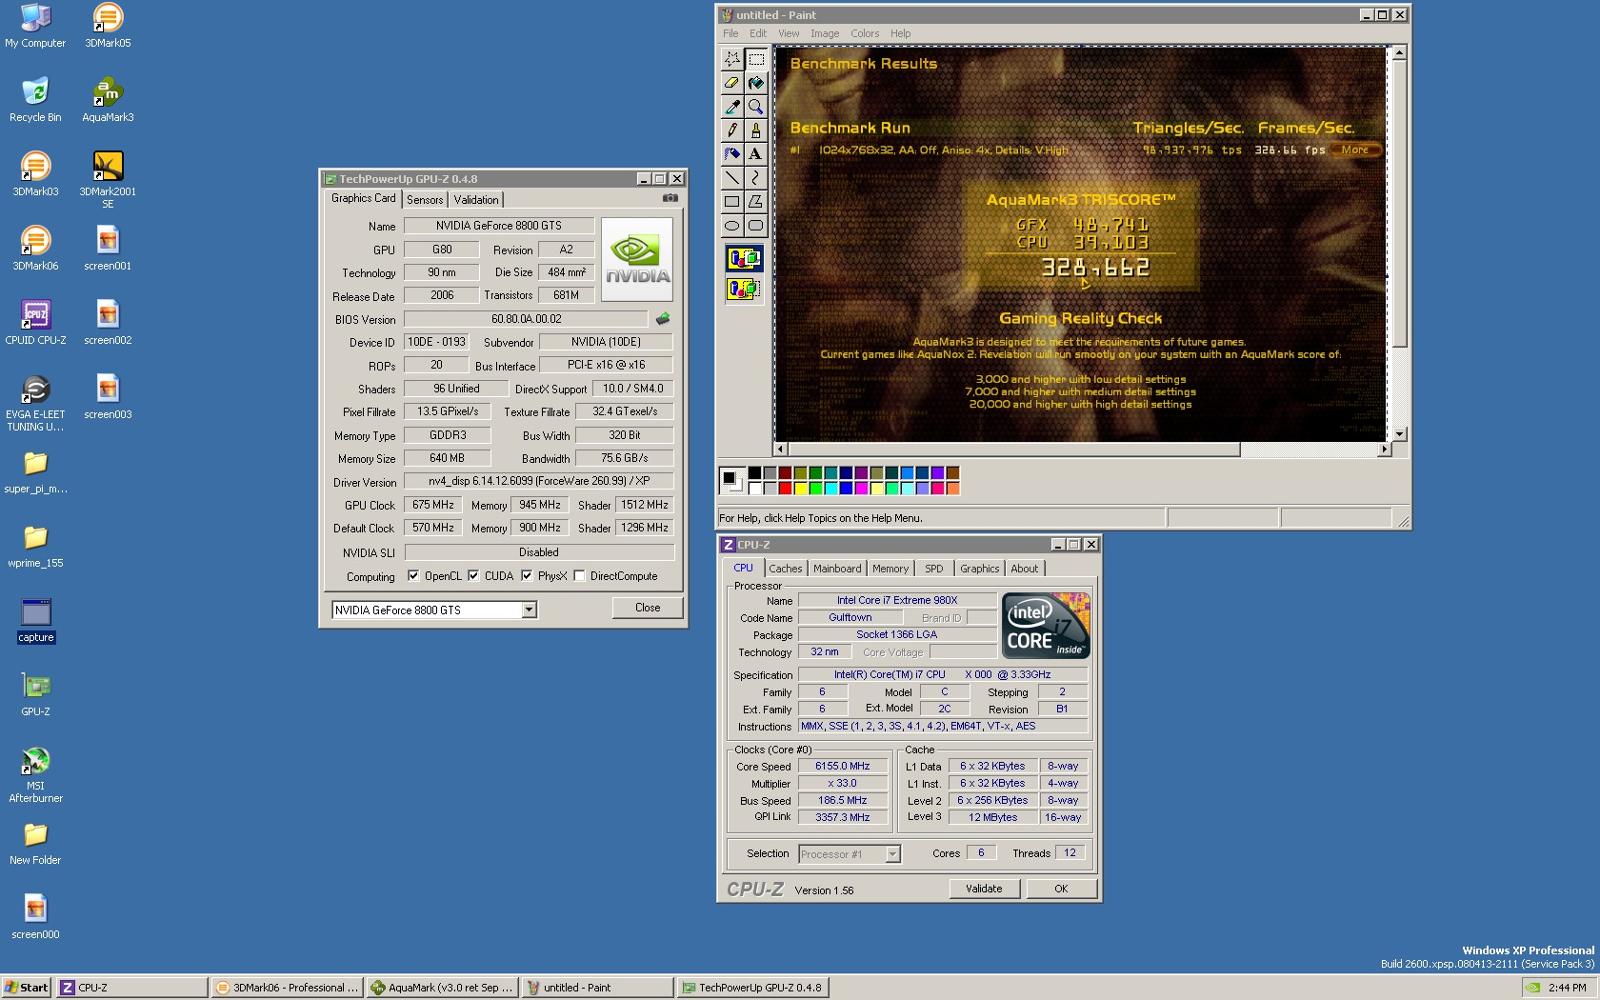Viewport: 1600px width, 1000px height.
Task: Pick the Fill With Color bucket tool
Action: (756, 83)
